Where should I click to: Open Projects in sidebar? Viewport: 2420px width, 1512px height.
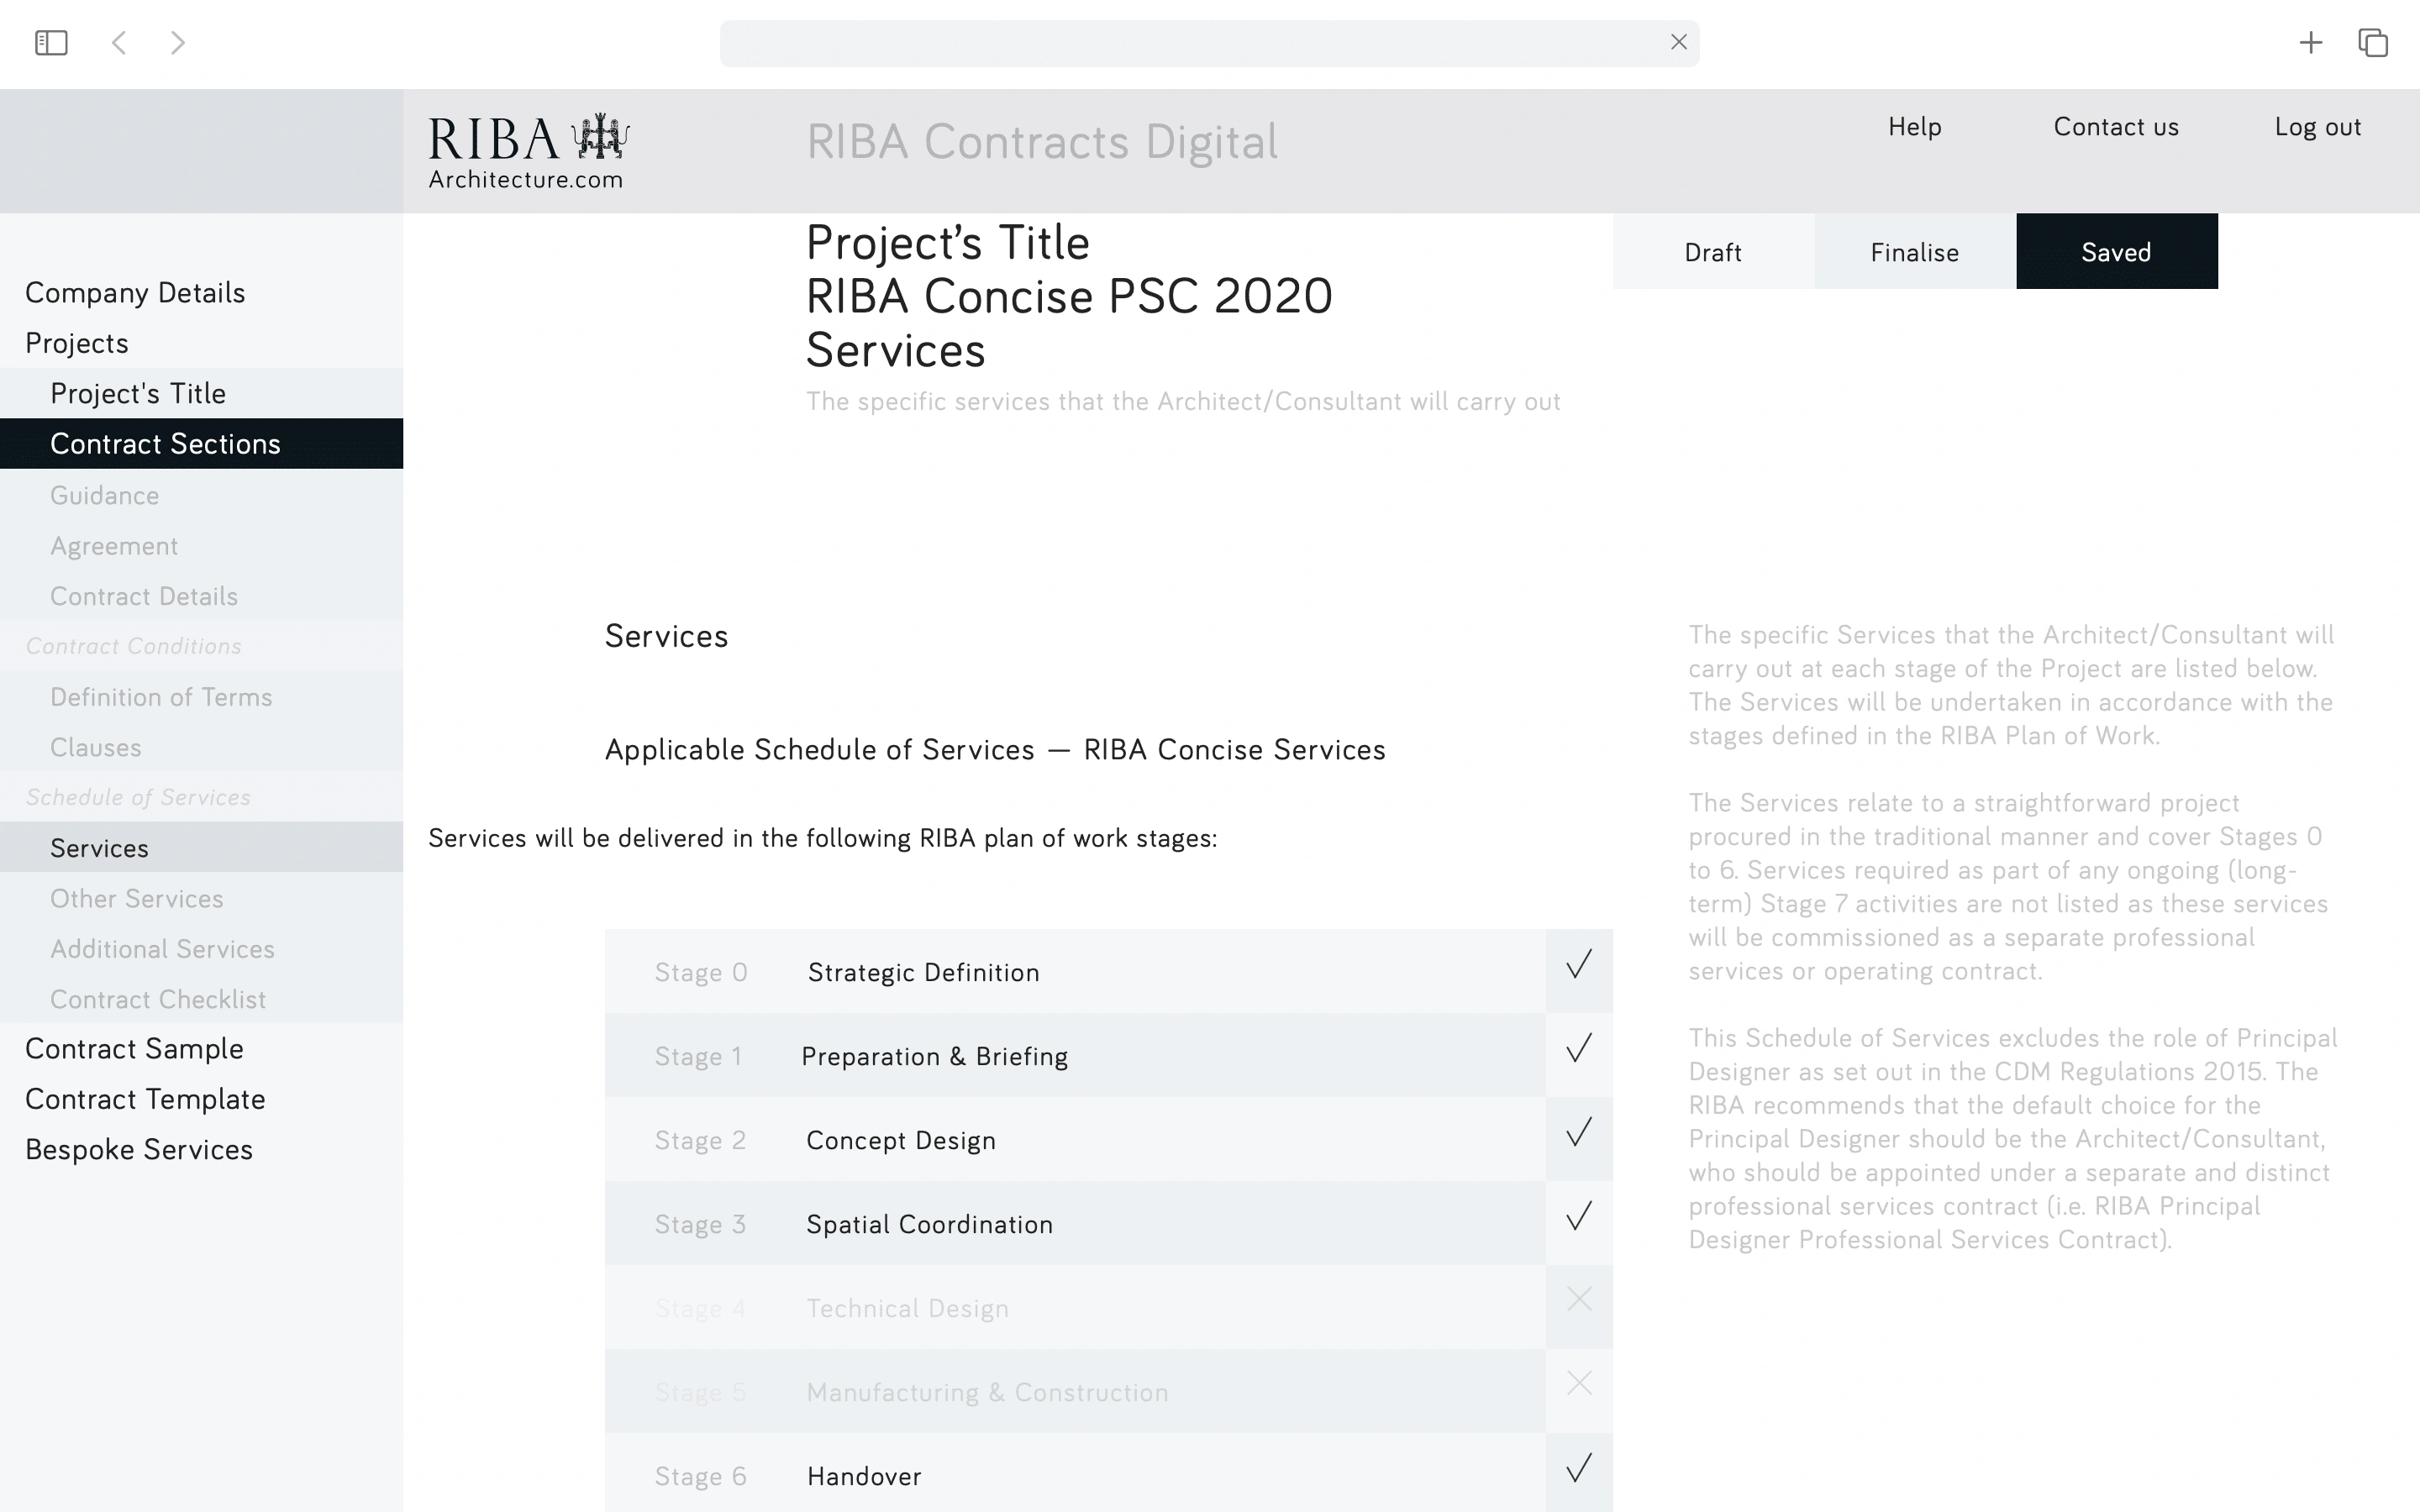coord(77,343)
